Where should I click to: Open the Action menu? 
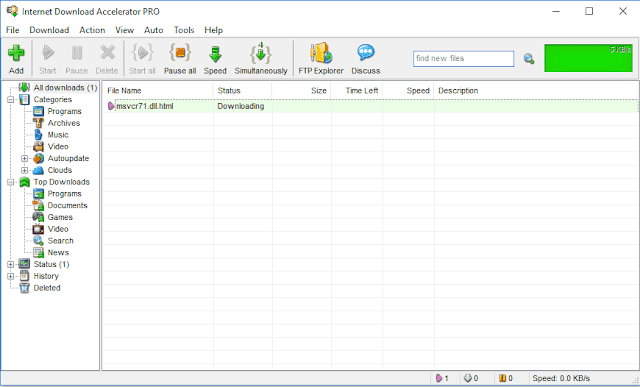92,30
